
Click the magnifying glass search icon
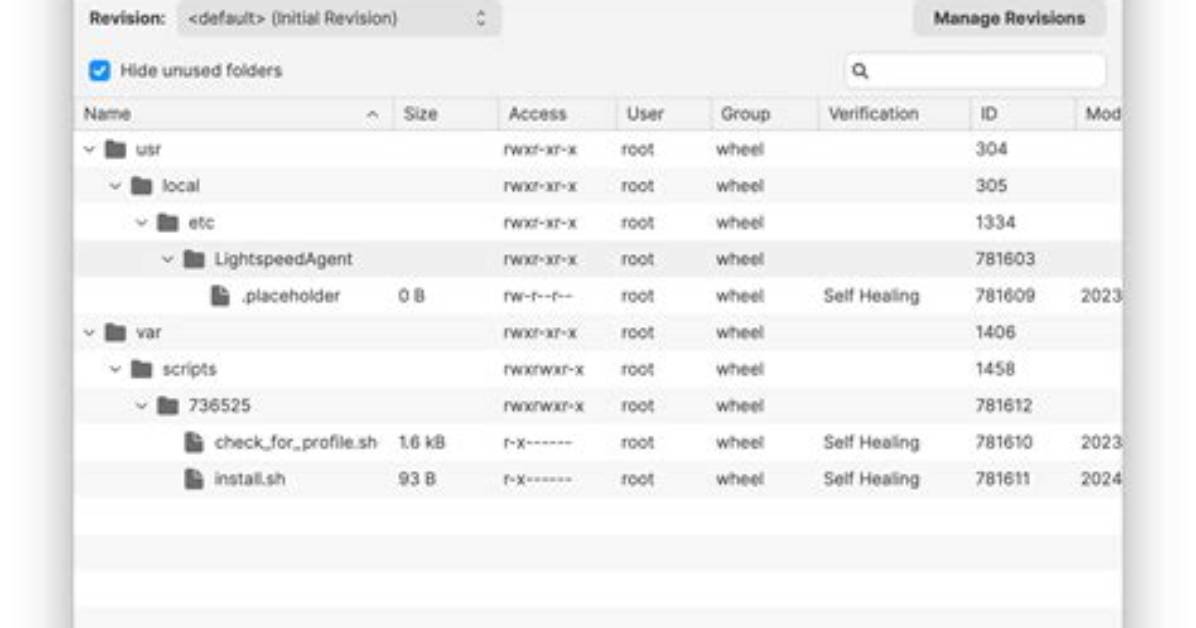pos(860,71)
